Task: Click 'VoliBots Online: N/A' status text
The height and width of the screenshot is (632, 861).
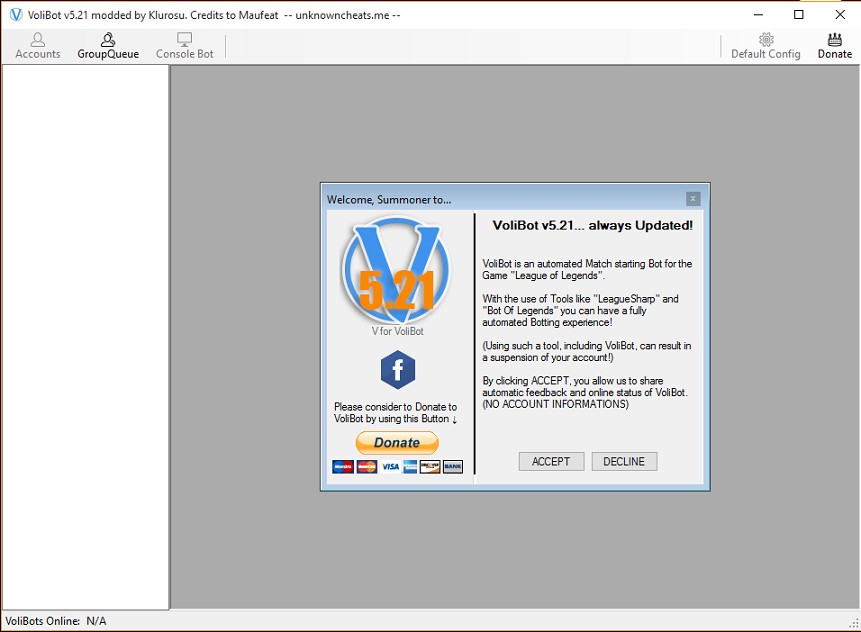Action: [55, 621]
